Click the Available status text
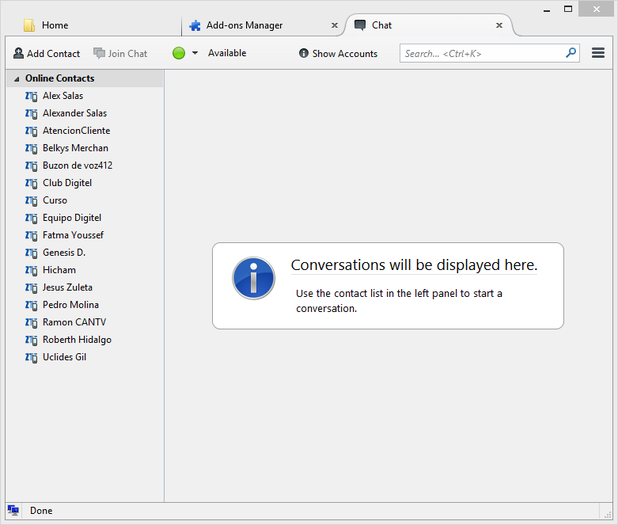The height and width of the screenshot is (525, 618). (227, 53)
